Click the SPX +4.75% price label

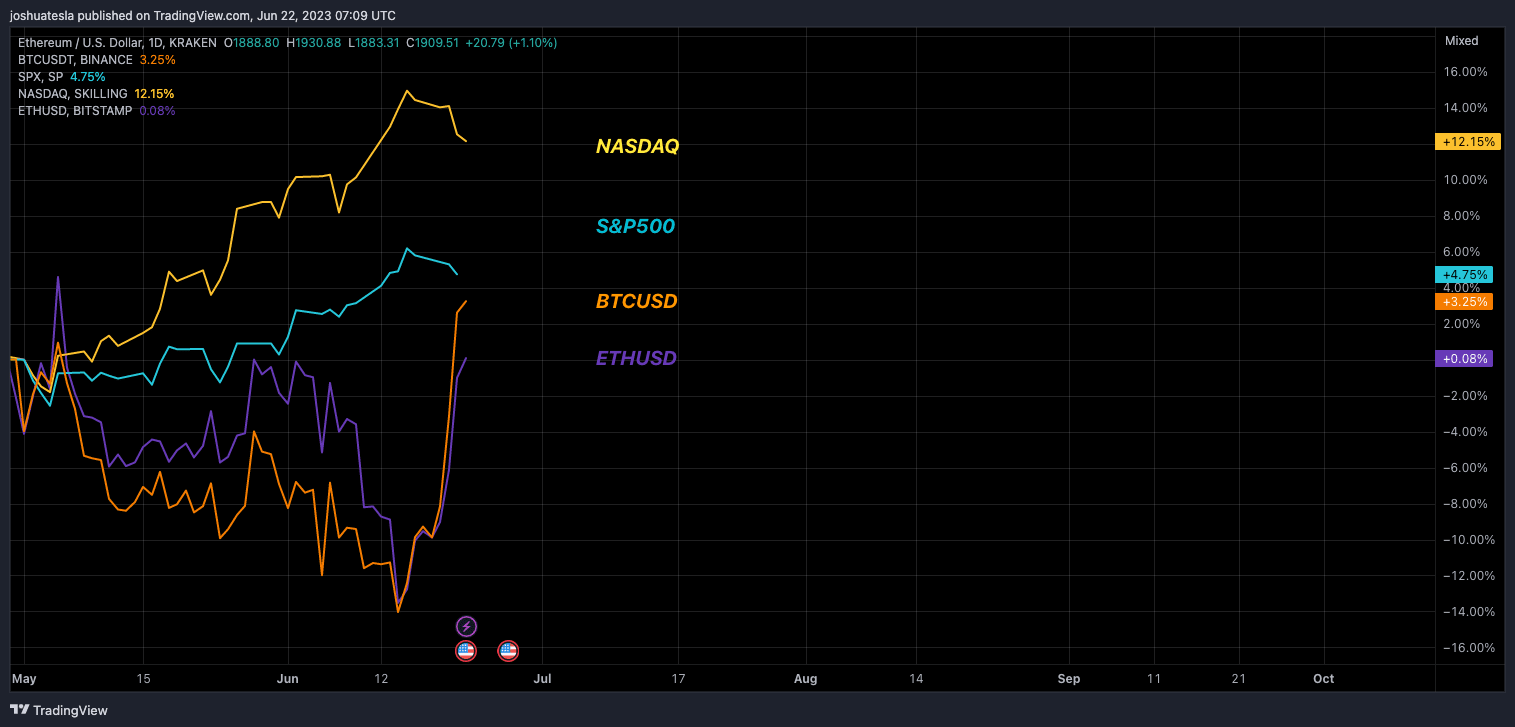1465,274
